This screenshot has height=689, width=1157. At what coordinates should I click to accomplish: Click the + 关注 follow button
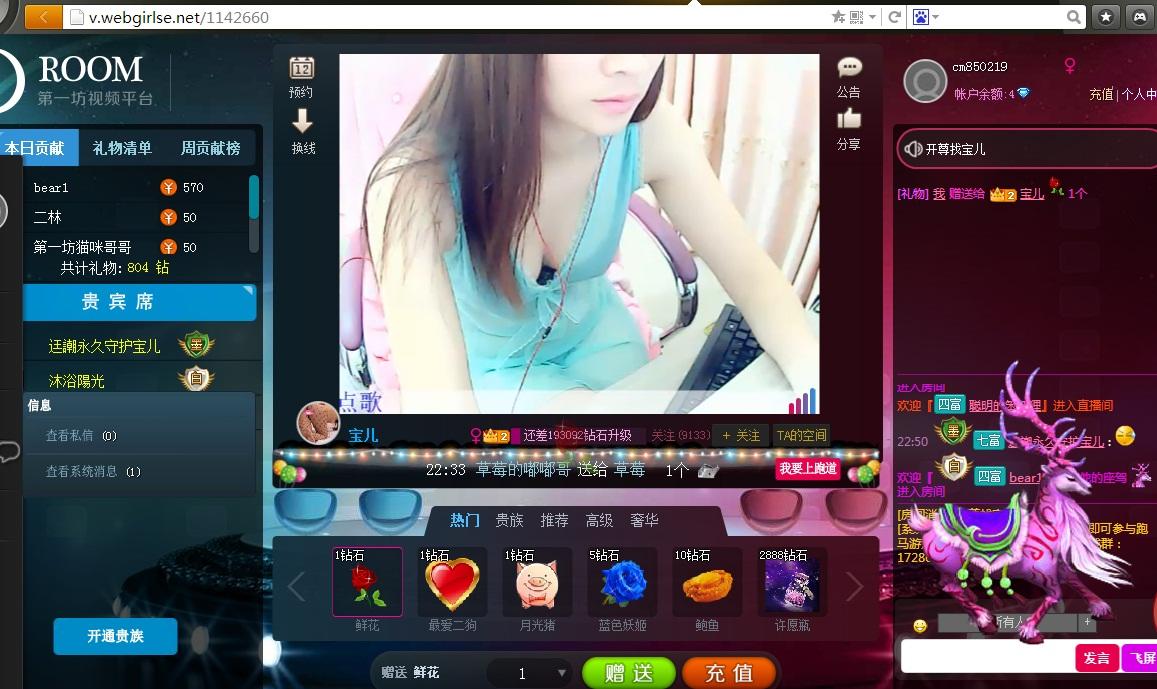coord(741,435)
